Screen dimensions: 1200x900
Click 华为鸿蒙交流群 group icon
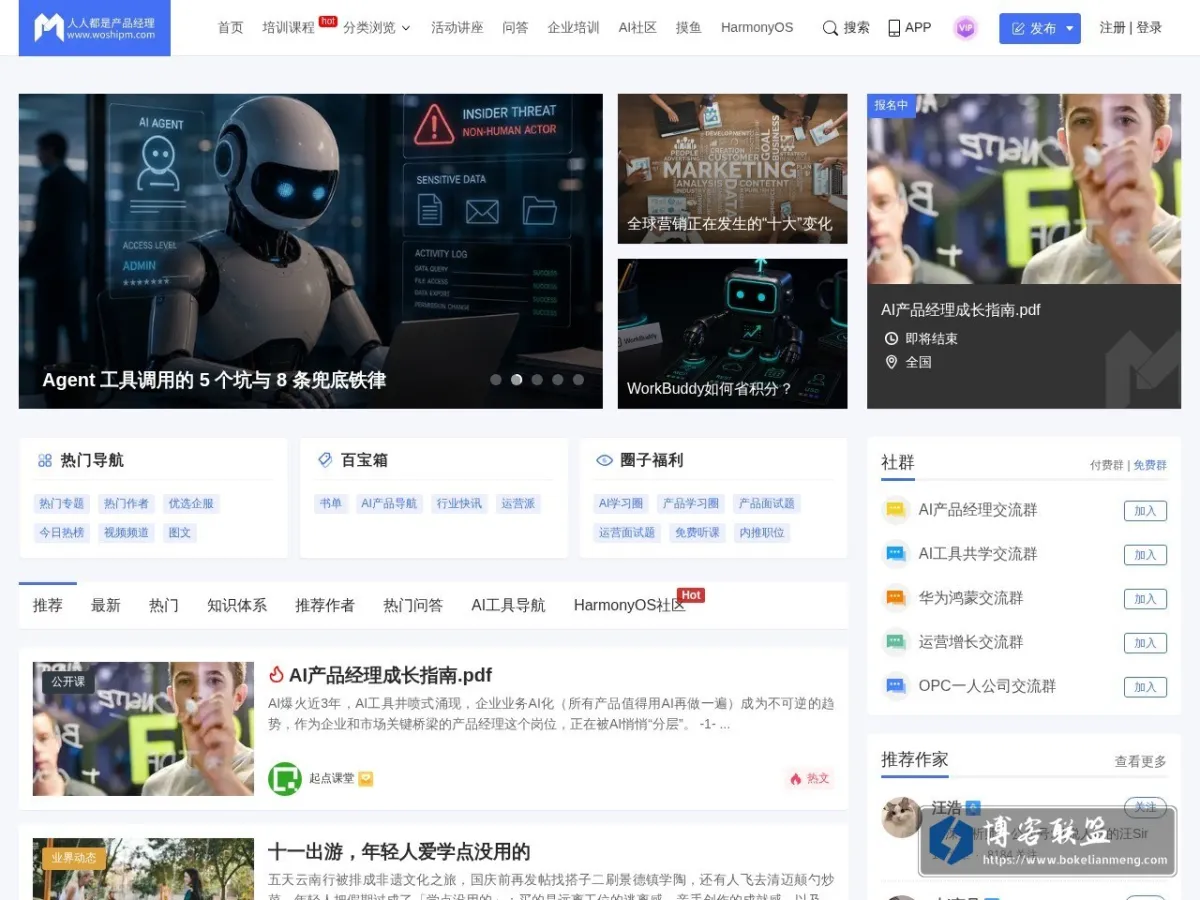[x=895, y=598]
